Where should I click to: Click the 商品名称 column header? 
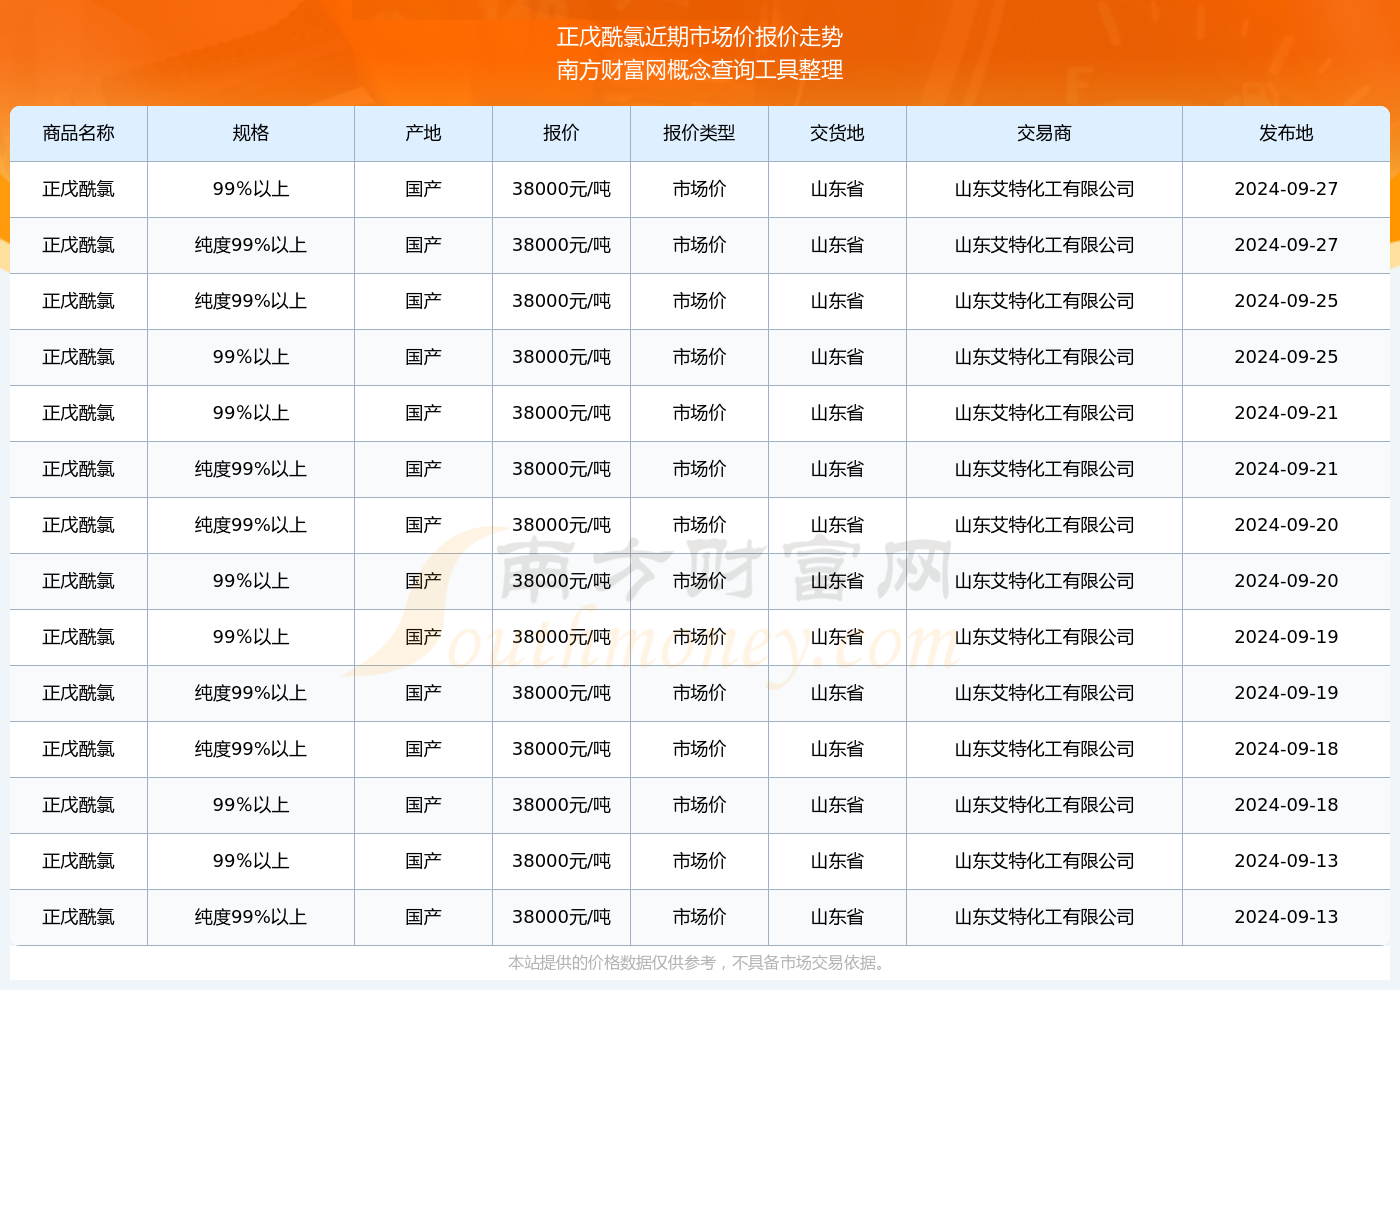coord(79,133)
